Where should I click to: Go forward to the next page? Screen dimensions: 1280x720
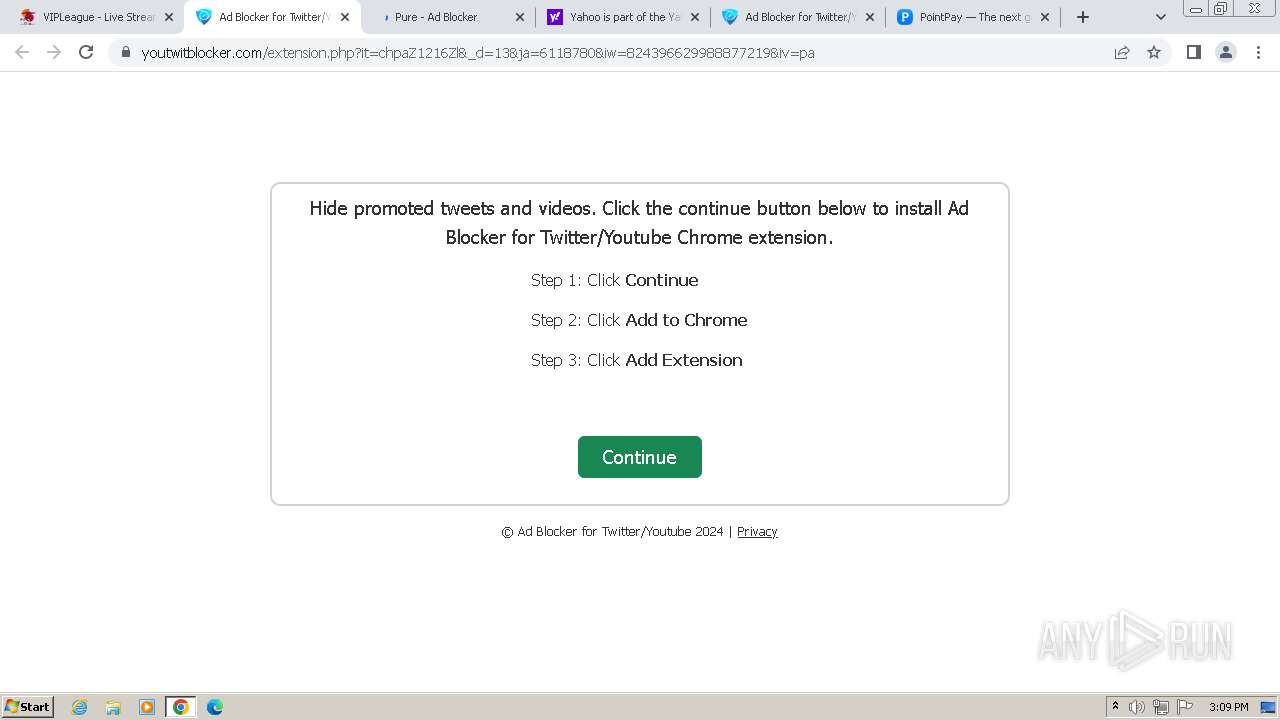pyautogui.click(x=54, y=52)
